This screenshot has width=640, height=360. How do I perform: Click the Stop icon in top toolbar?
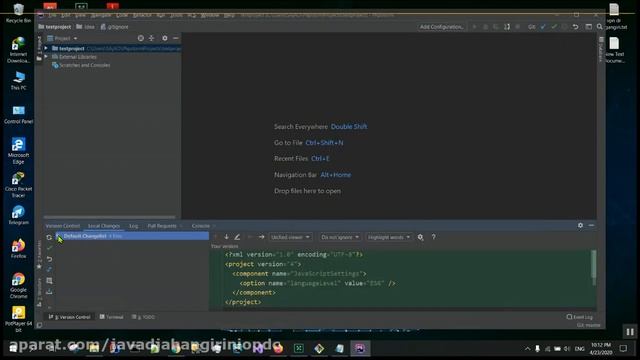(518, 27)
